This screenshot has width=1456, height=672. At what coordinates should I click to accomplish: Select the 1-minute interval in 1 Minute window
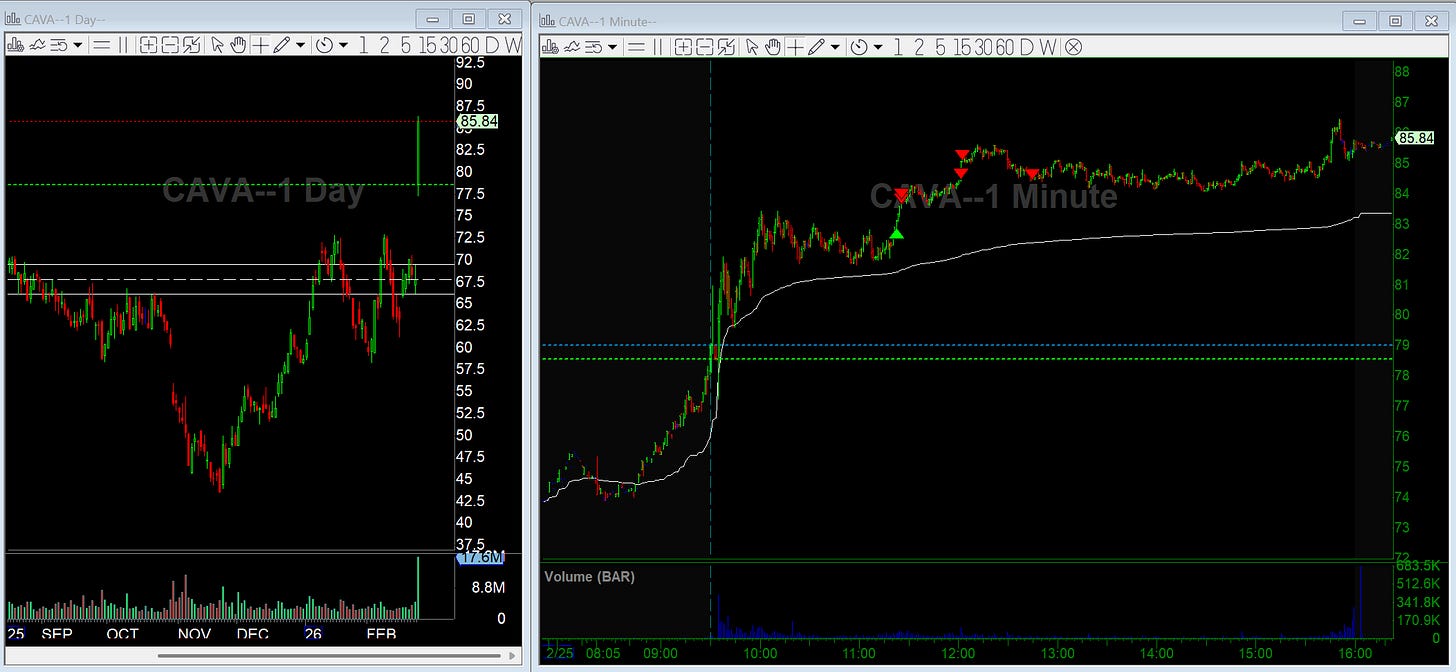pyautogui.click(x=898, y=46)
